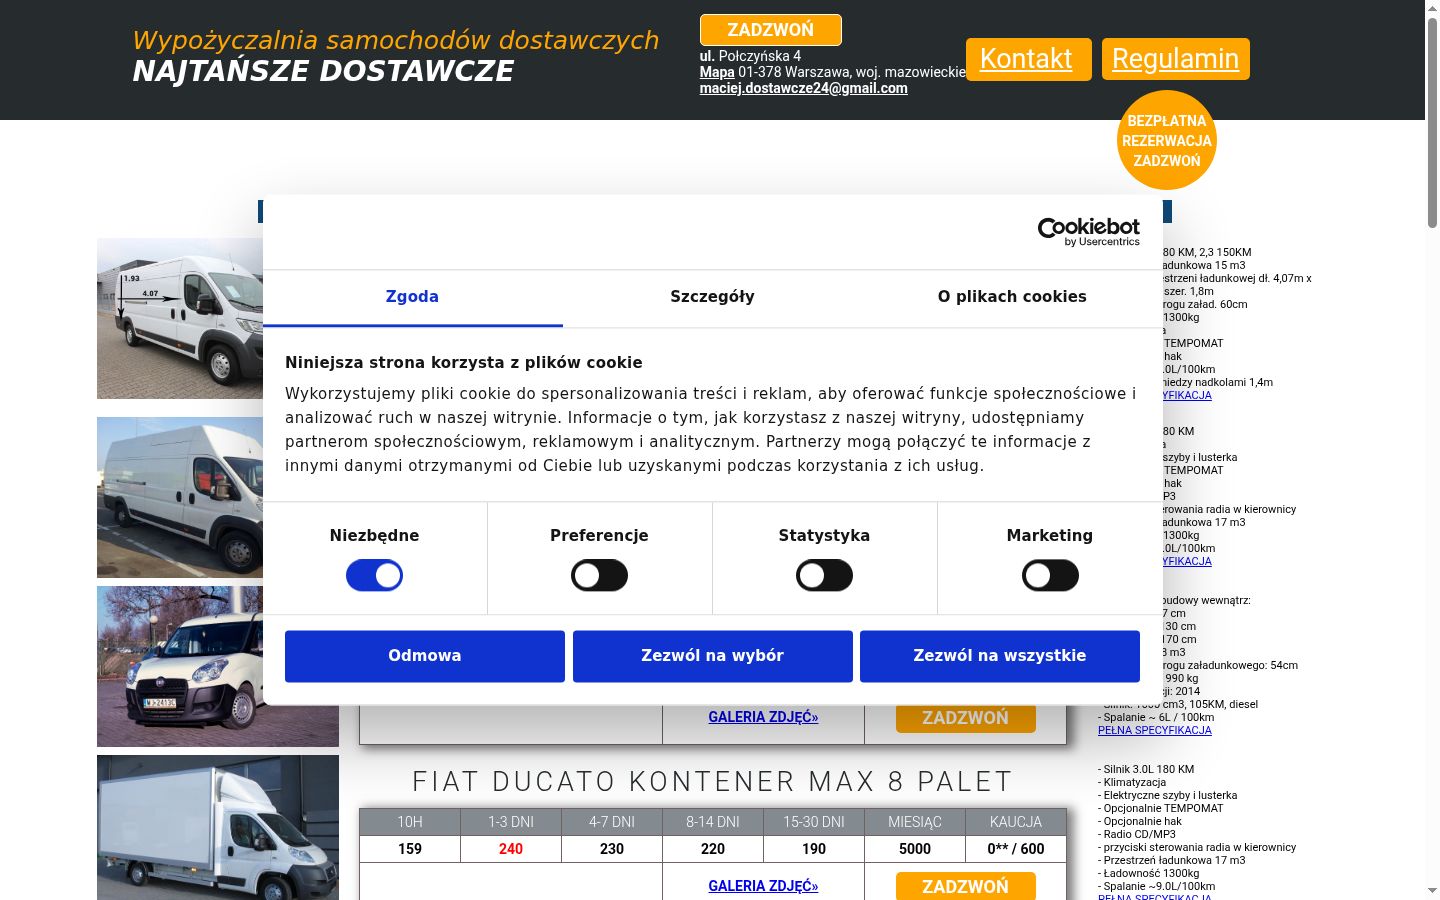Click the ZADZWOŃ button in the header
Image resolution: width=1440 pixels, height=900 pixels.
coord(771,30)
